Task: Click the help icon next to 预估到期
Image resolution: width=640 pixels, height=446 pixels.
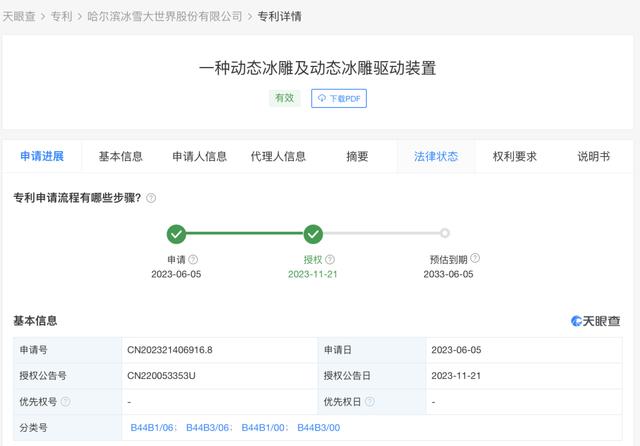Action: pyautogui.click(x=473, y=259)
